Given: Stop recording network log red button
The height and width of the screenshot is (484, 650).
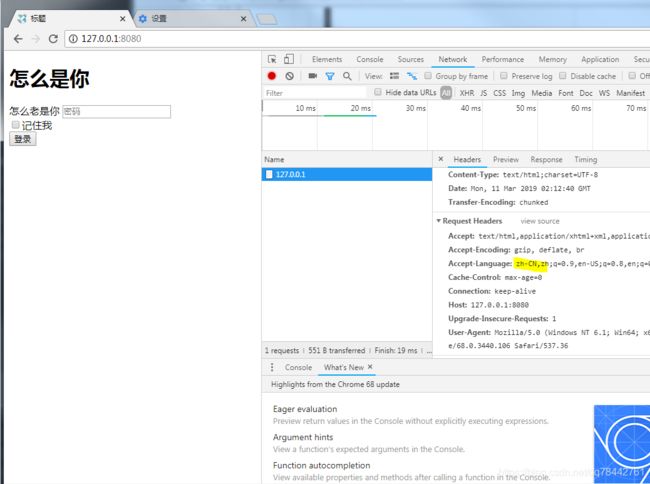Looking at the screenshot, I should [x=272, y=76].
